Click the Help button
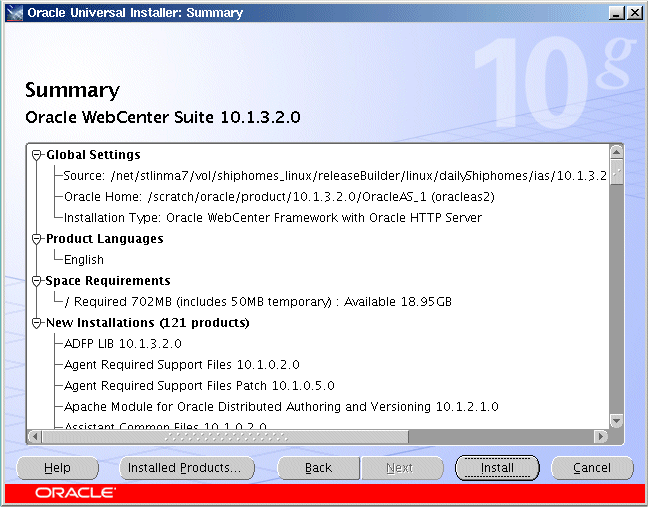Image resolution: width=648 pixels, height=507 pixels. (57, 468)
